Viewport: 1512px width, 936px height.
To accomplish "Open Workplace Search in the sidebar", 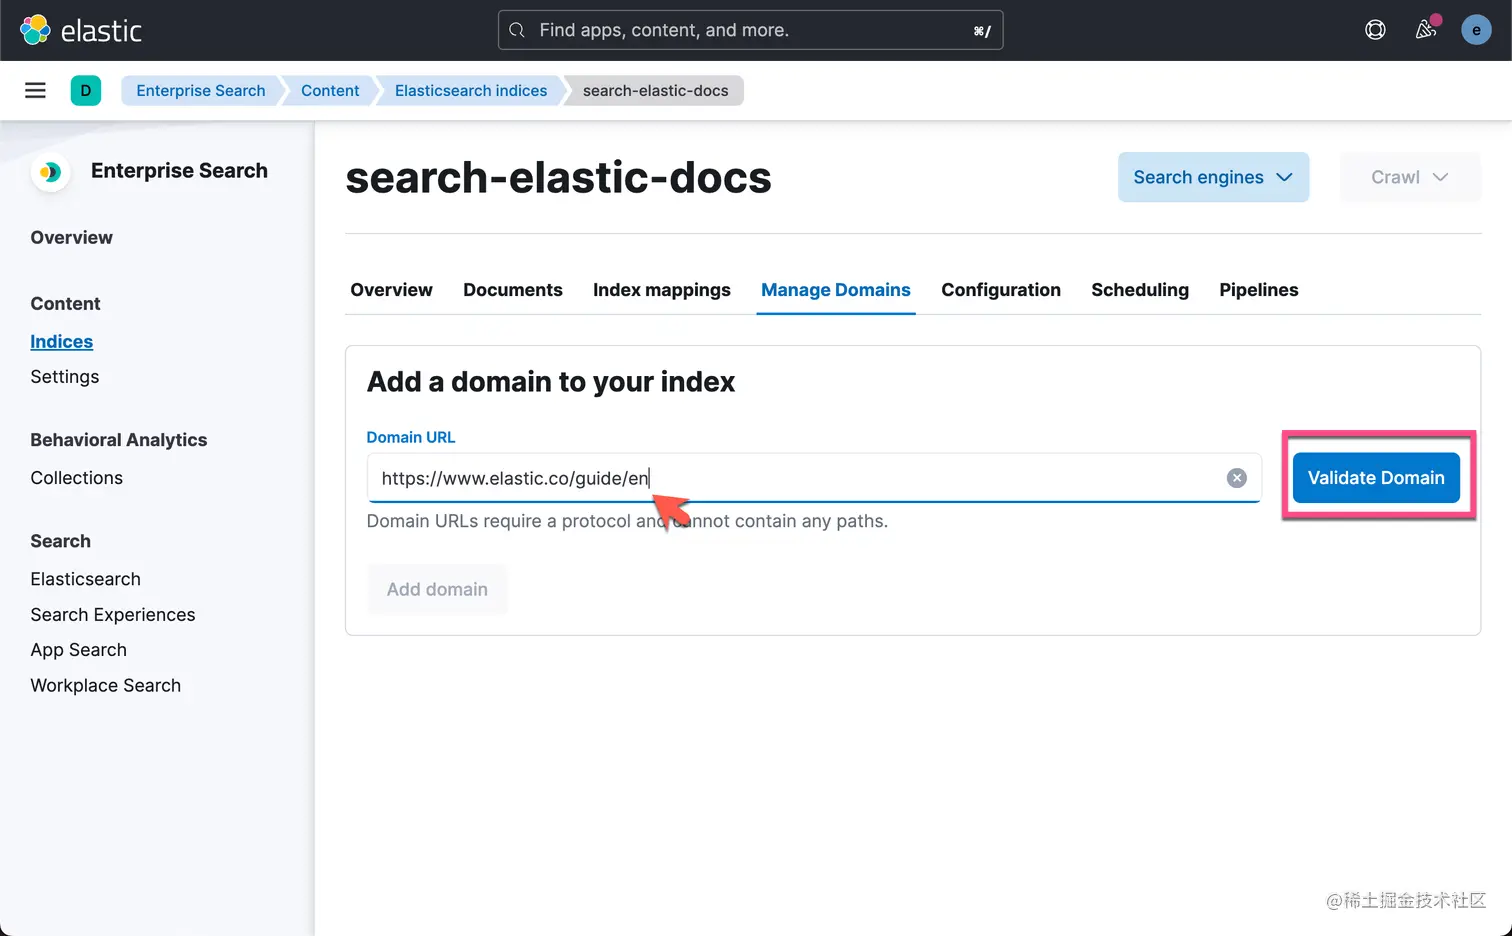I will [x=106, y=685].
